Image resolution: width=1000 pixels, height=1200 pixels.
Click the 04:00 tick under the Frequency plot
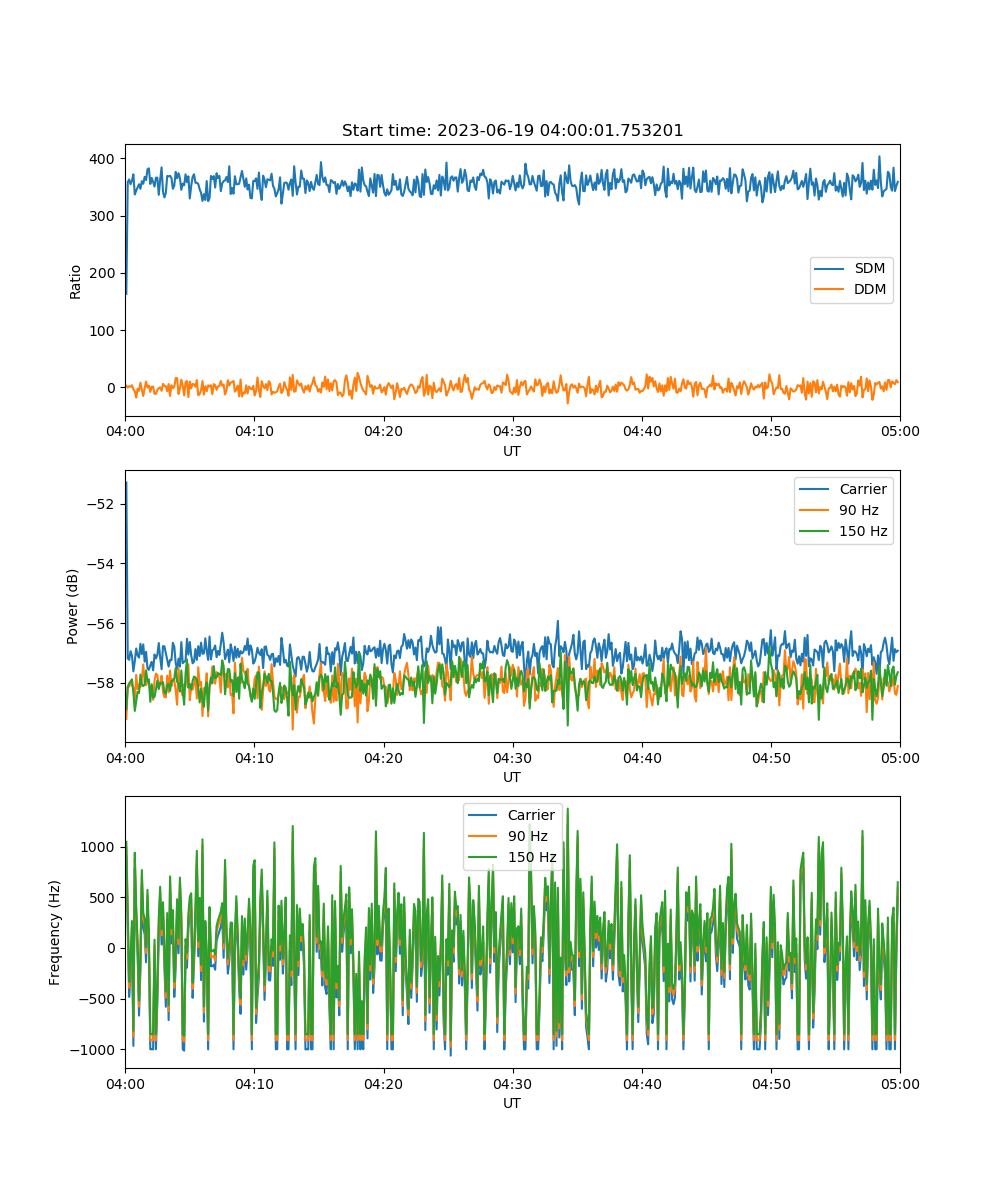click(125, 1083)
